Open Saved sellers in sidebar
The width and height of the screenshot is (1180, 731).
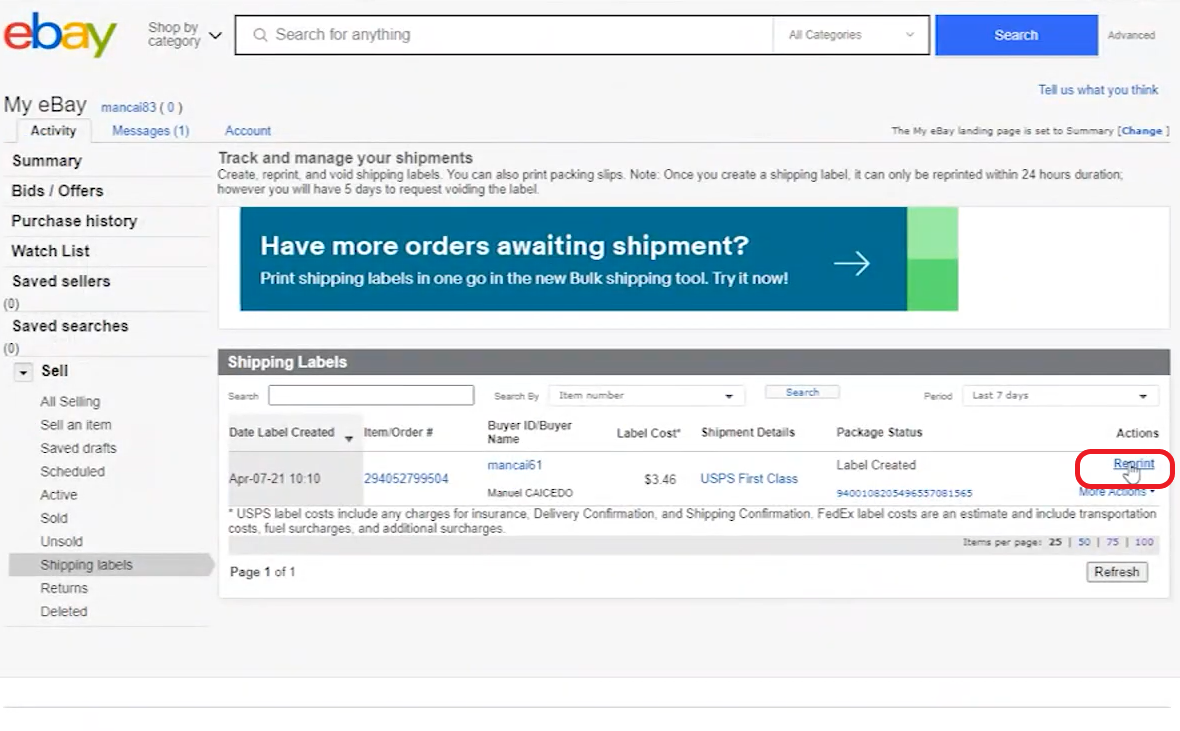point(61,282)
